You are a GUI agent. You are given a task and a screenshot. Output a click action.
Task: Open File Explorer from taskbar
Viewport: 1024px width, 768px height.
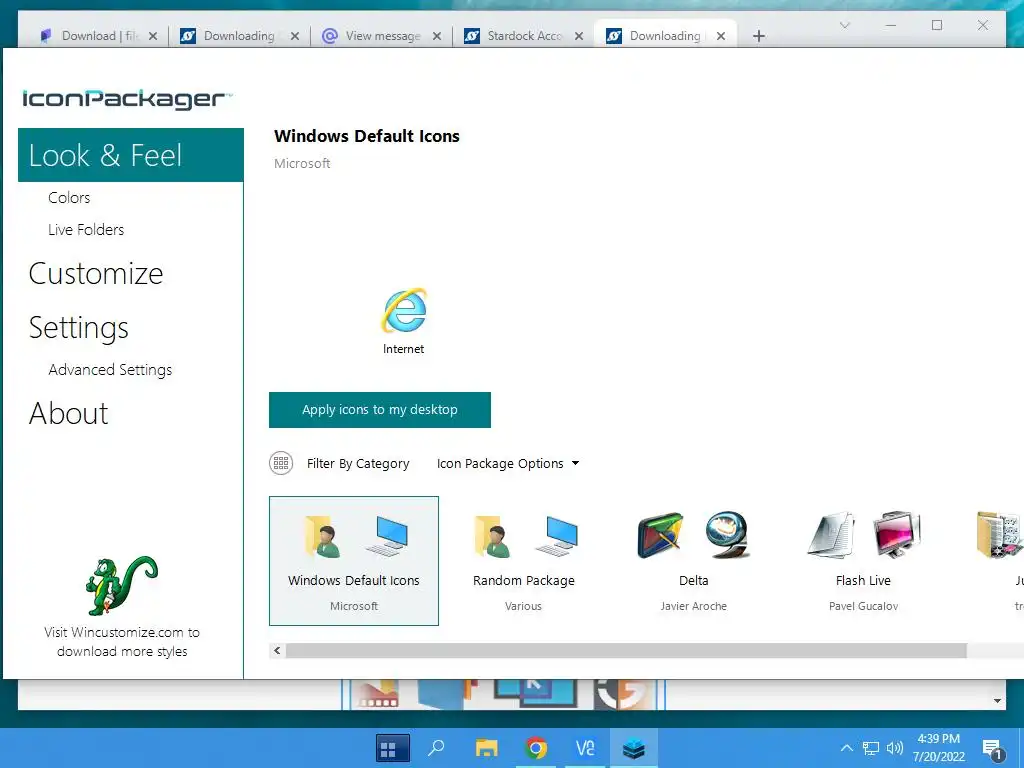(x=487, y=748)
